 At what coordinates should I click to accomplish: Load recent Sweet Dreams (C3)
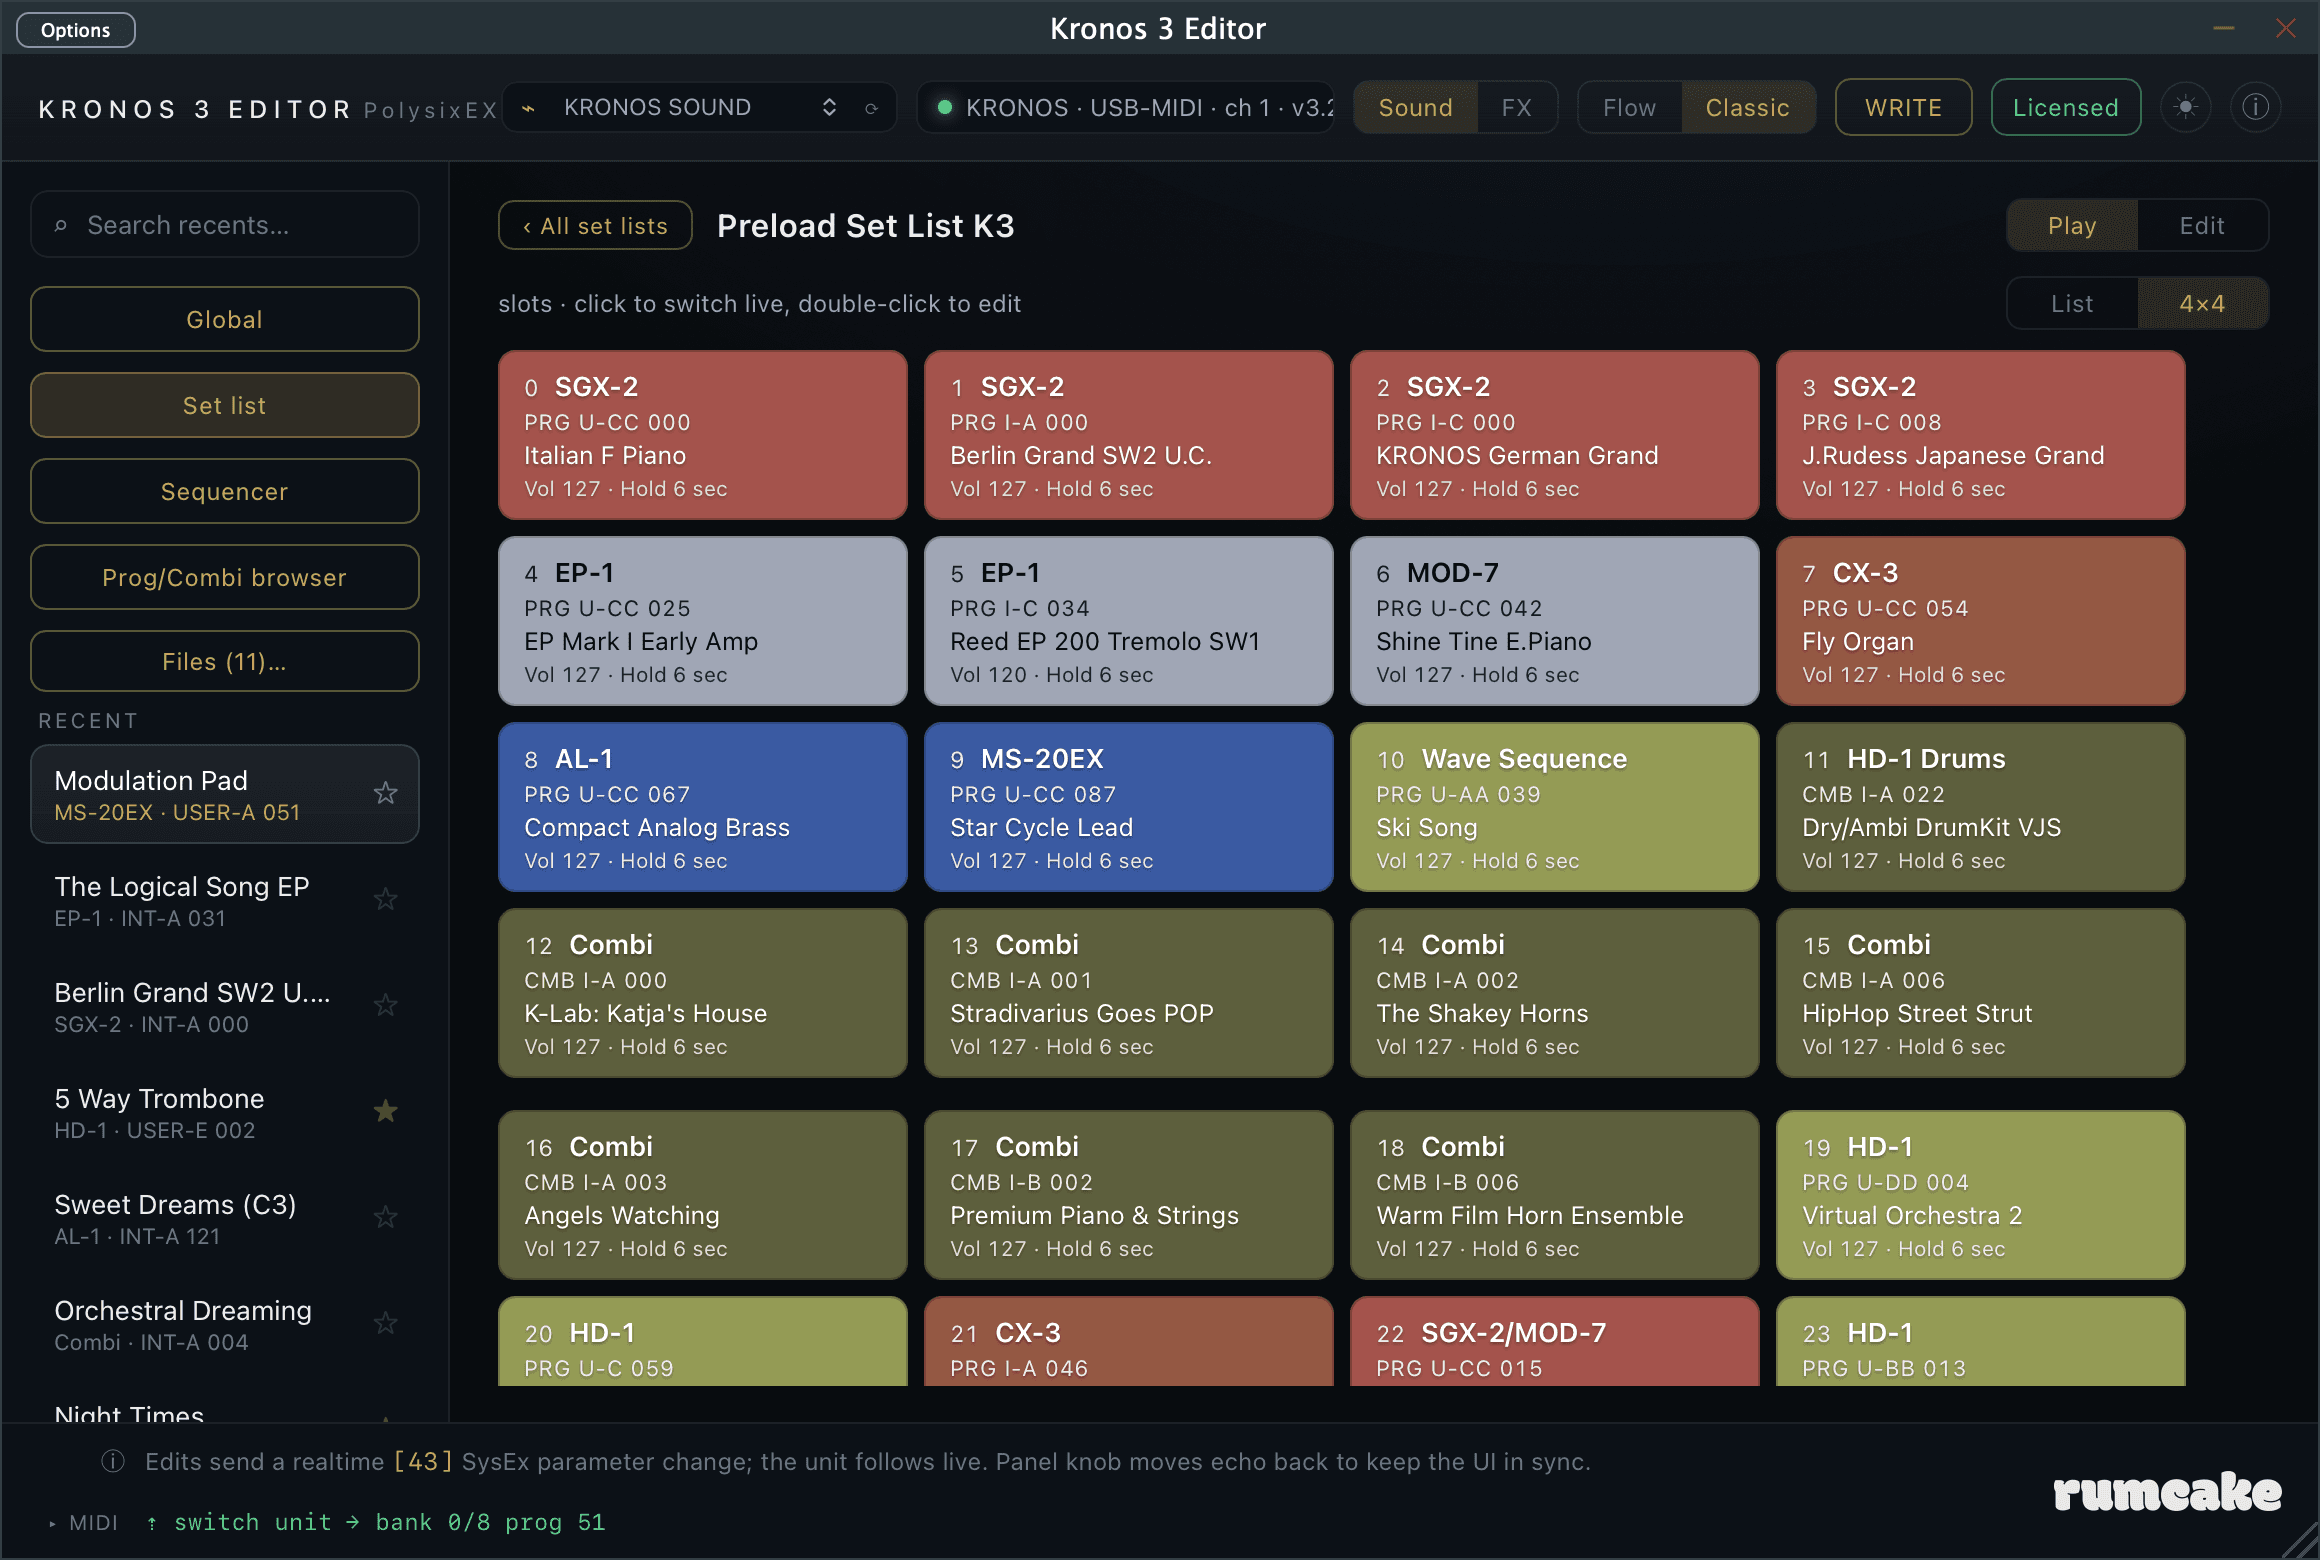pos(224,1218)
